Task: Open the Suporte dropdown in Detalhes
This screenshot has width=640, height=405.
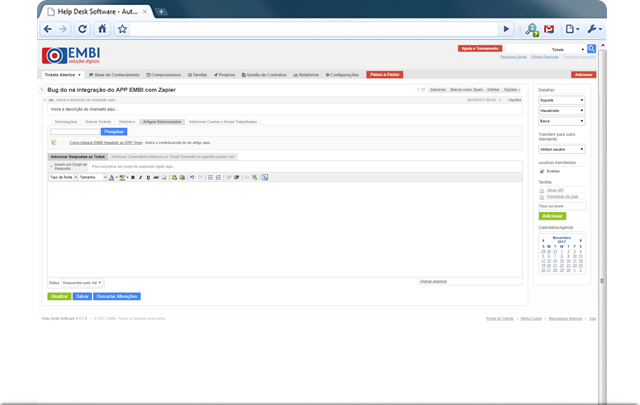Action: pyautogui.click(x=562, y=101)
